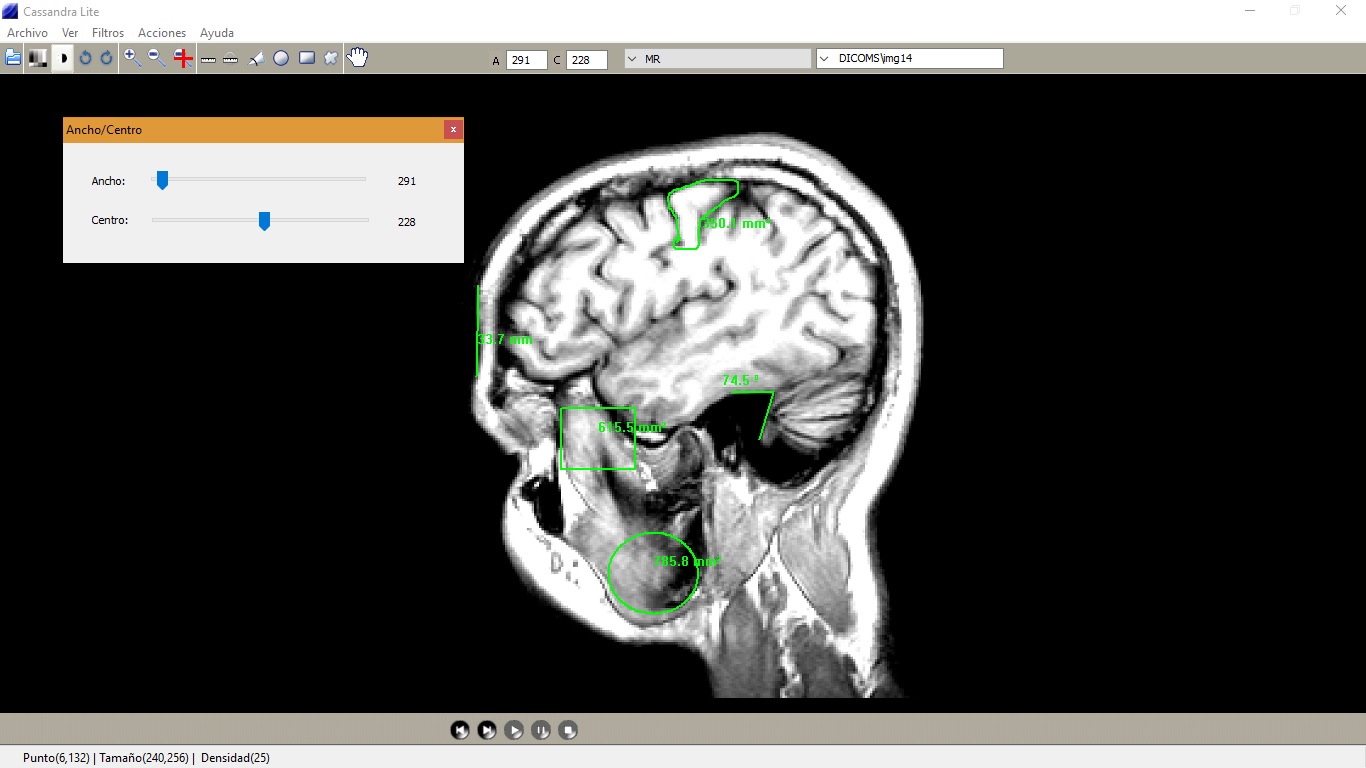This screenshot has width=1366, height=768.
Task: Select the rectangle area tool
Action: click(306, 59)
